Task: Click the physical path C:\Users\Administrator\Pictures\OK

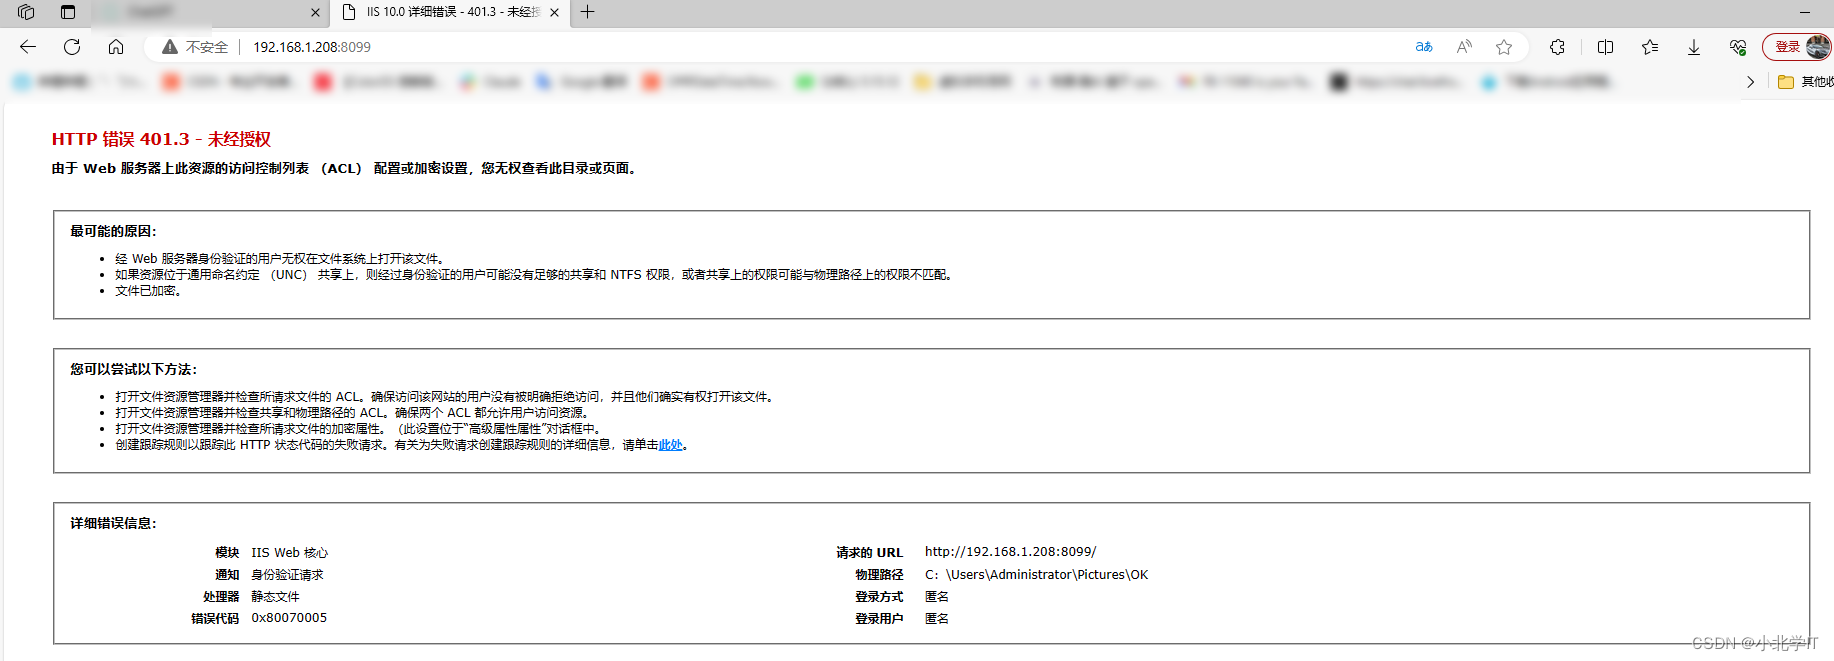Action: click(1036, 575)
